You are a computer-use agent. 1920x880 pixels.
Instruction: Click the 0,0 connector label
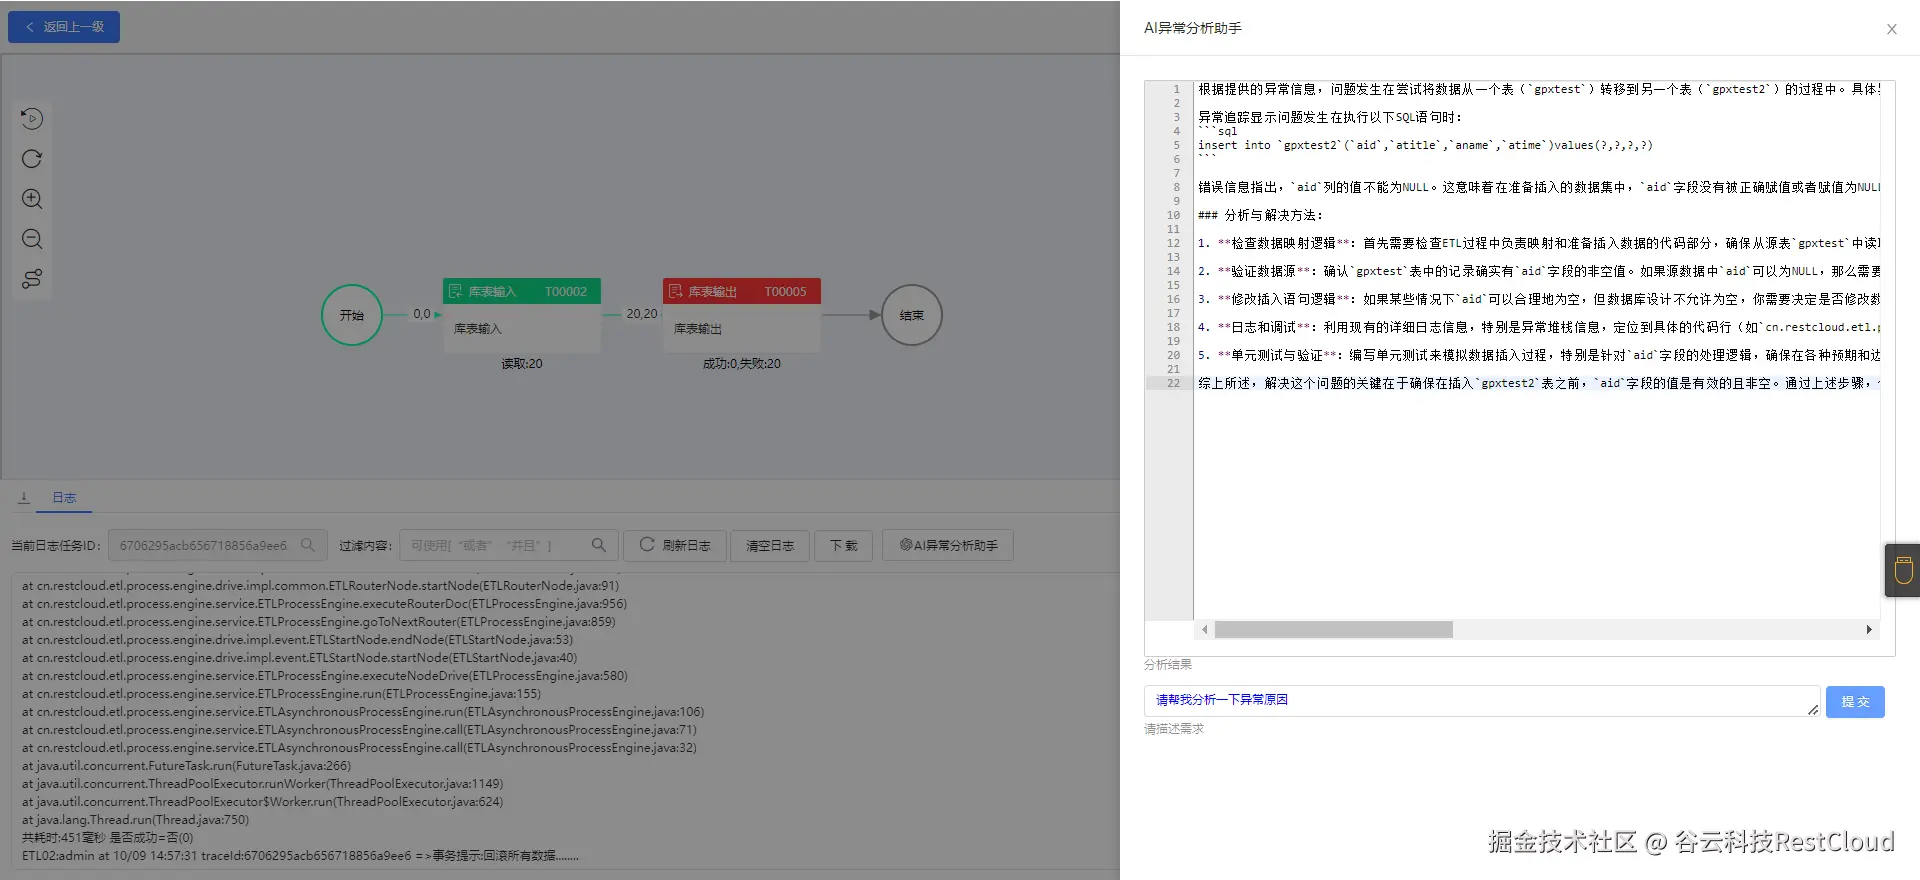pos(422,314)
